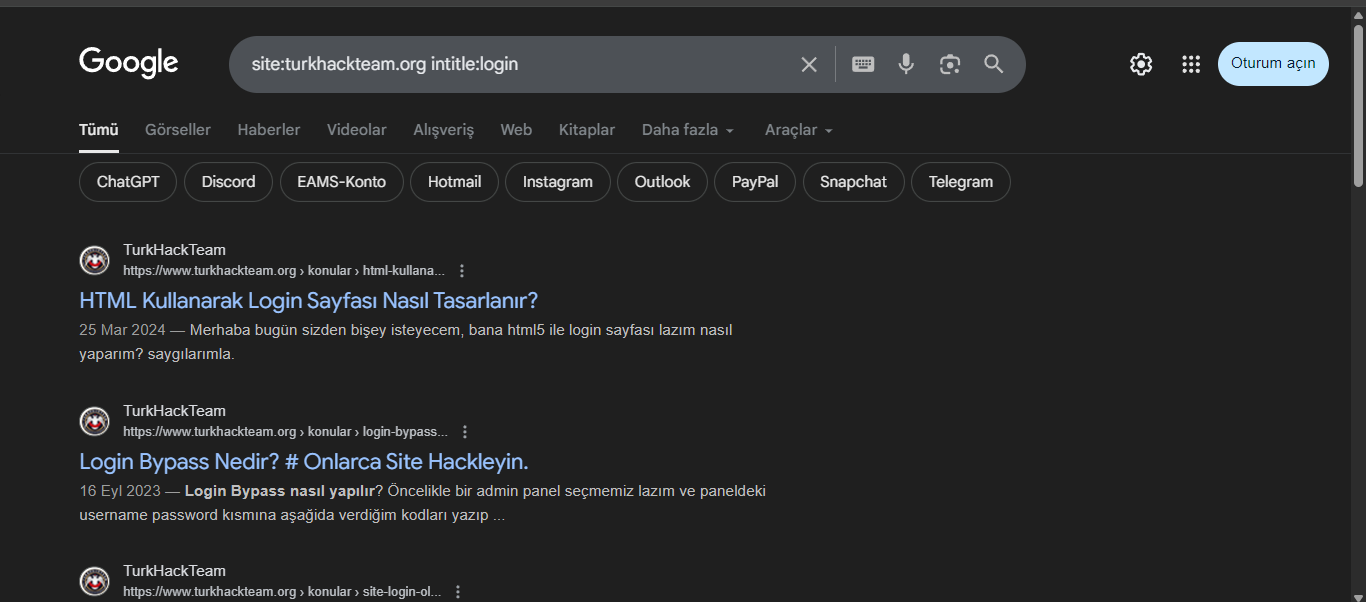1366x602 pixels.
Task: Click the Discord suggestion chip
Action: [228, 182]
